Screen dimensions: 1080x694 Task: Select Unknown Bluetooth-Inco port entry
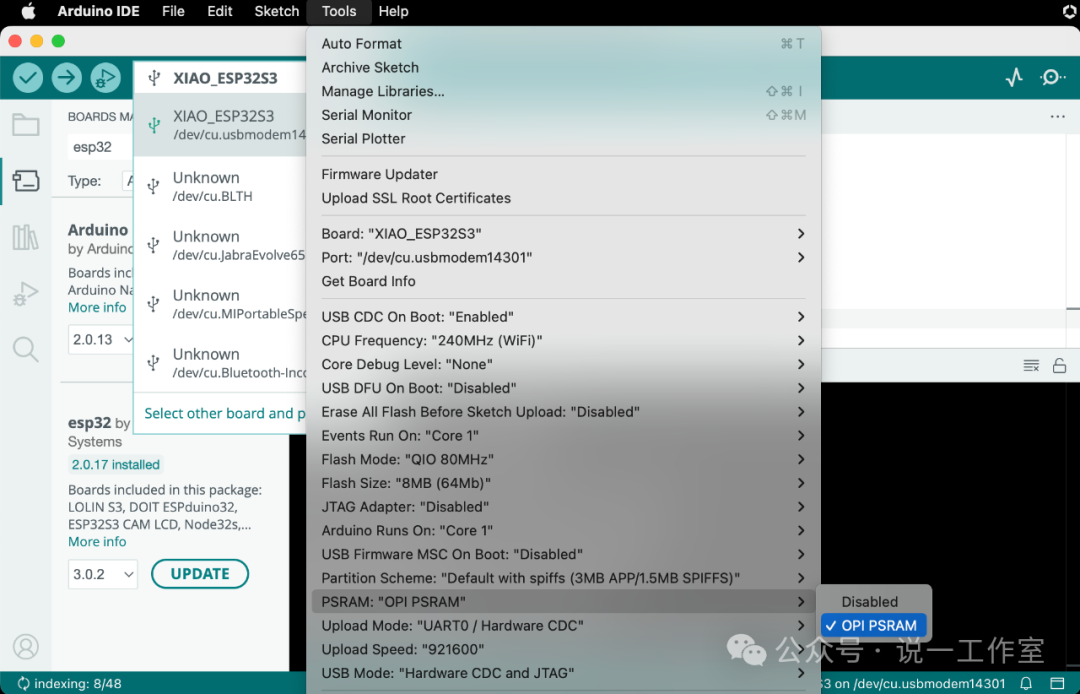(x=220, y=363)
